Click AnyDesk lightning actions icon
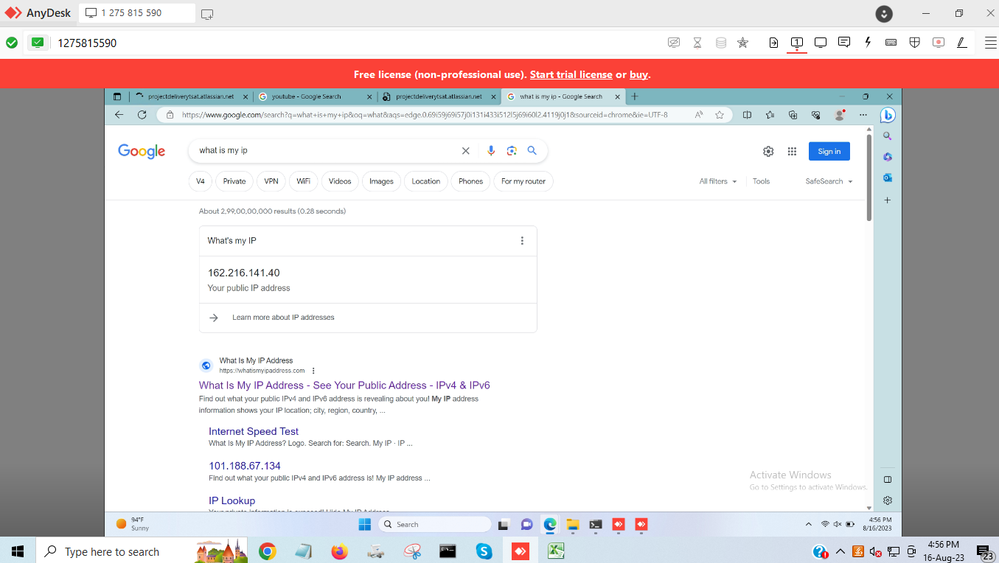999x563 pixels. 867,43
